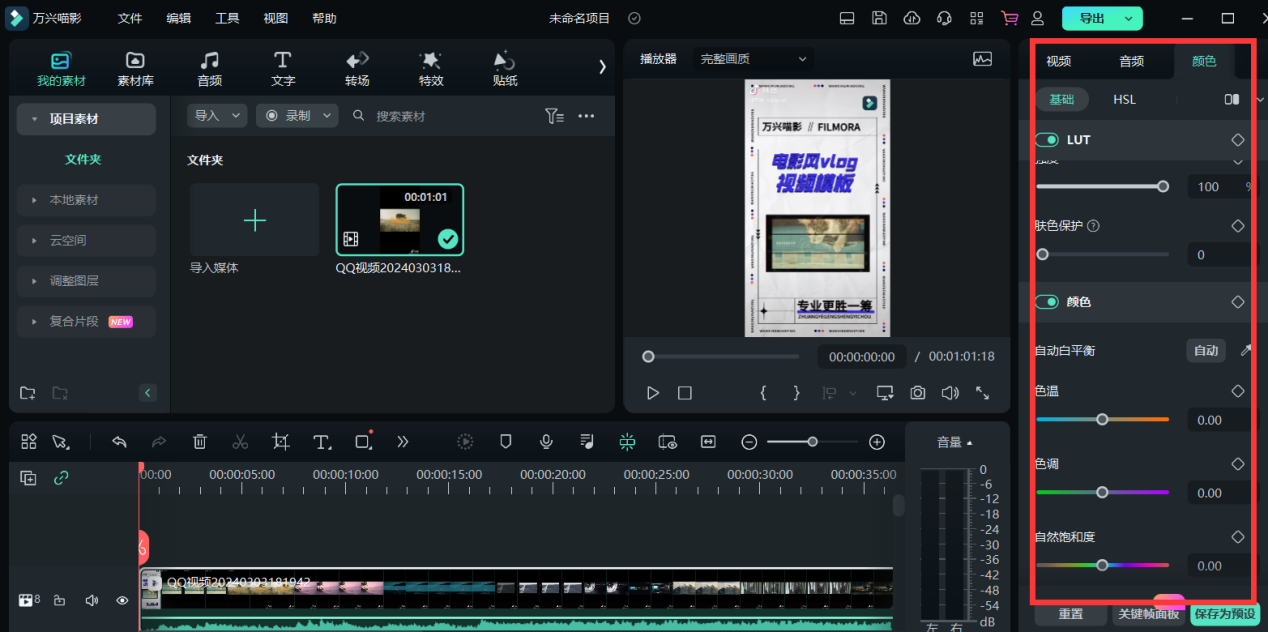Open the text tool in timeline toolbar
The width and height of the screenshot is (1268, 632).
pos(321,441)
